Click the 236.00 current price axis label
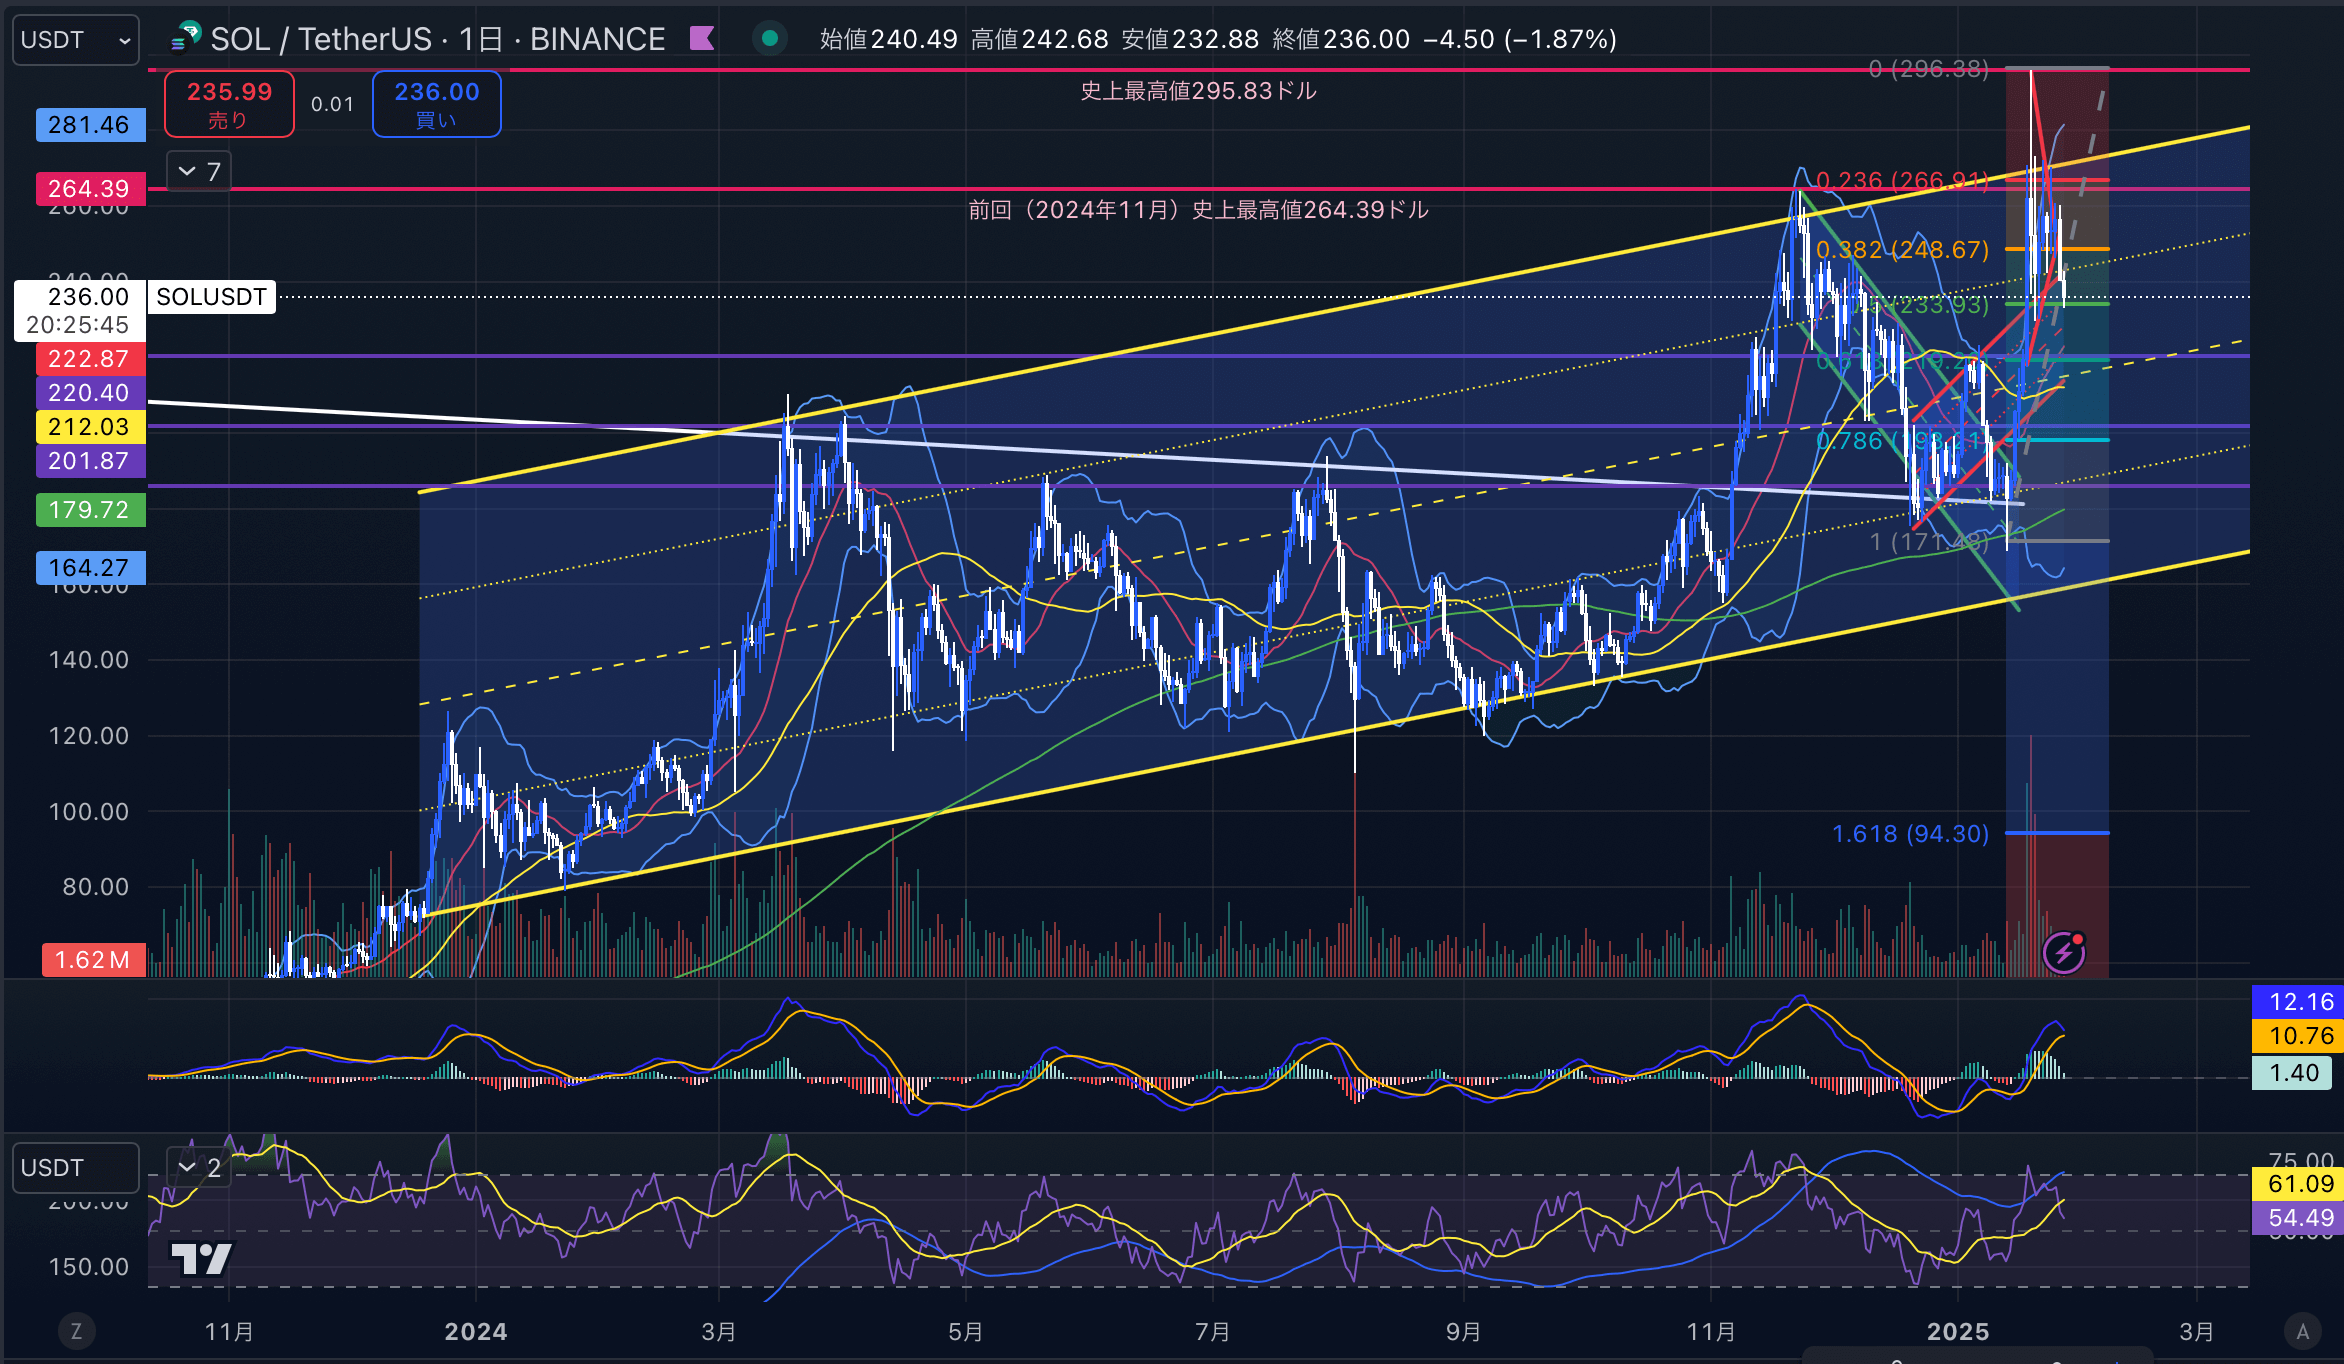This screenshot has height=1364, width=2344. [81, 311]
